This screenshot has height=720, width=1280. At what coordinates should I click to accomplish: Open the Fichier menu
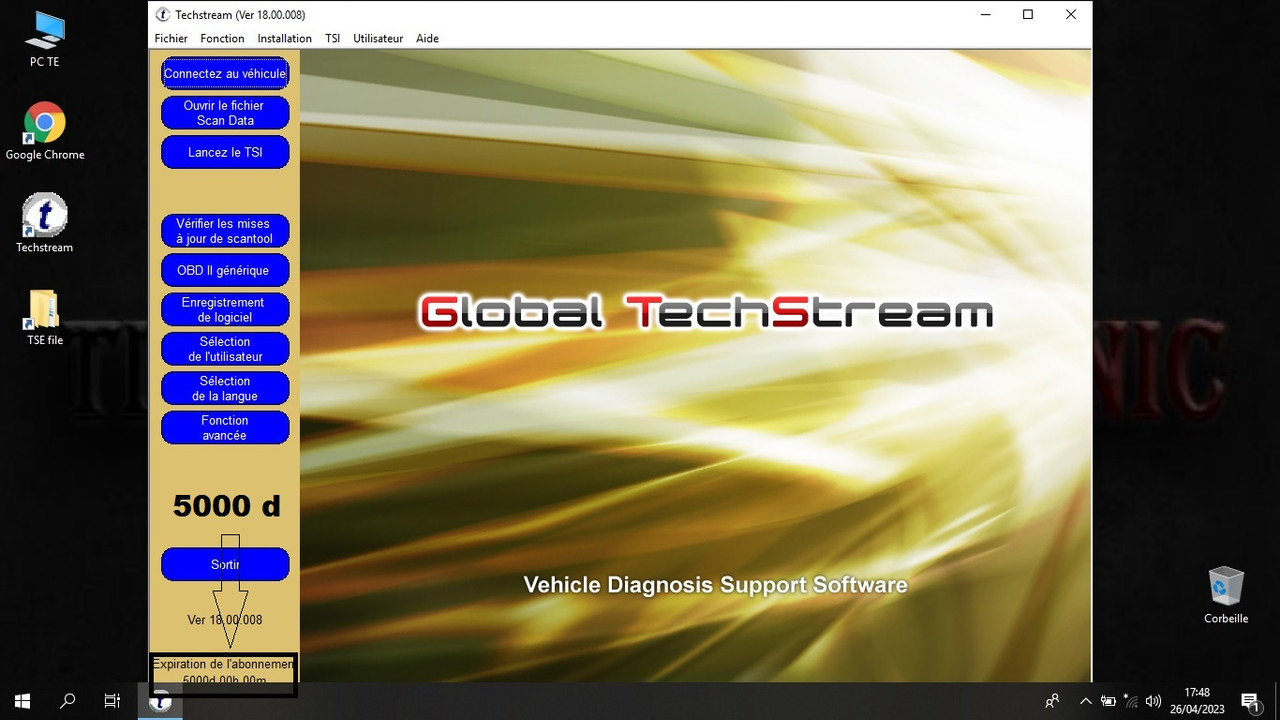(171, 38)
